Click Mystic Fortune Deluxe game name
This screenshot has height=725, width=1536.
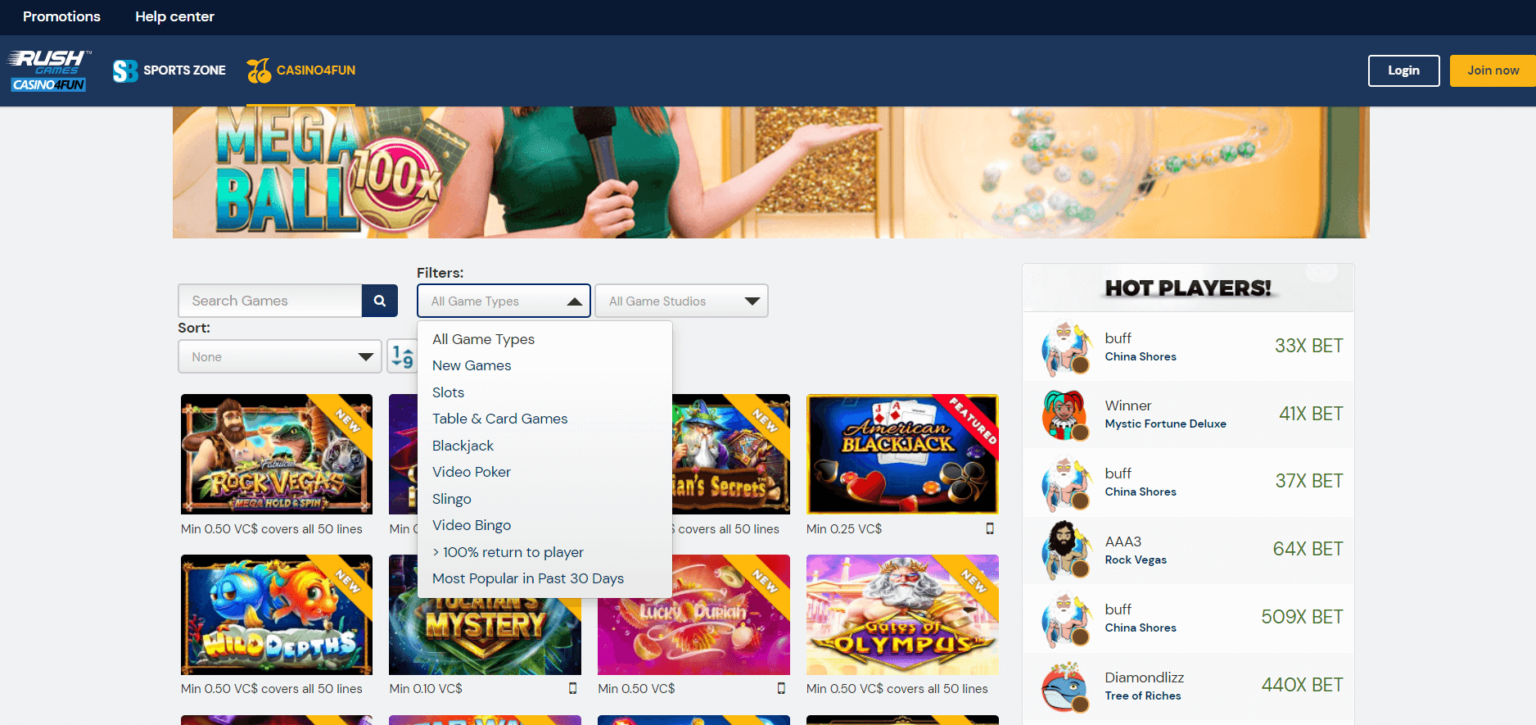click(1165, 424)
